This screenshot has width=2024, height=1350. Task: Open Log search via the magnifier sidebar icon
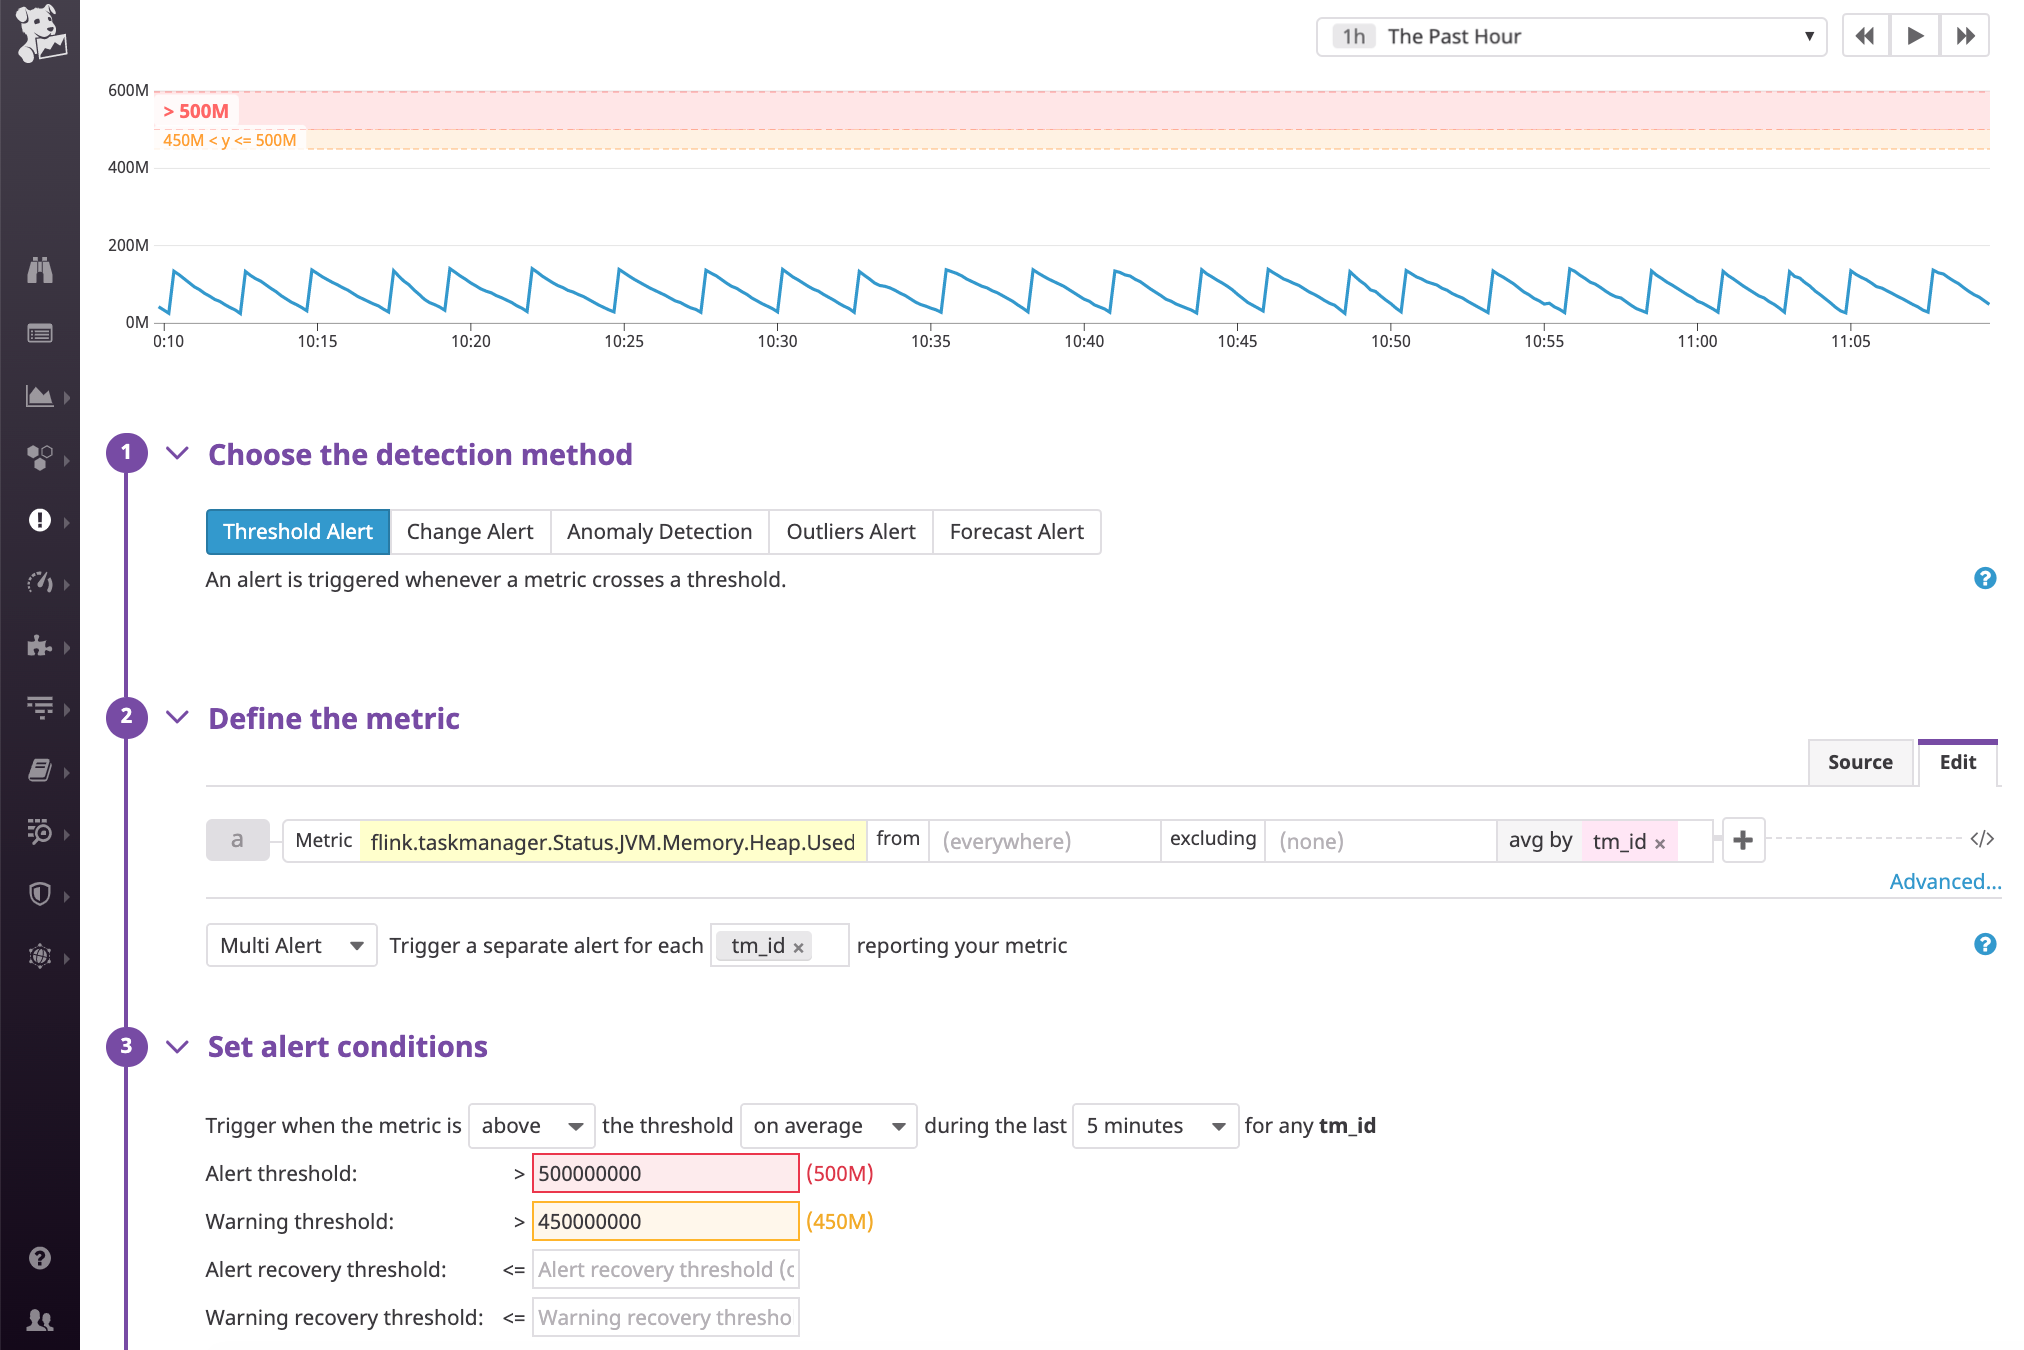[40, 833]
